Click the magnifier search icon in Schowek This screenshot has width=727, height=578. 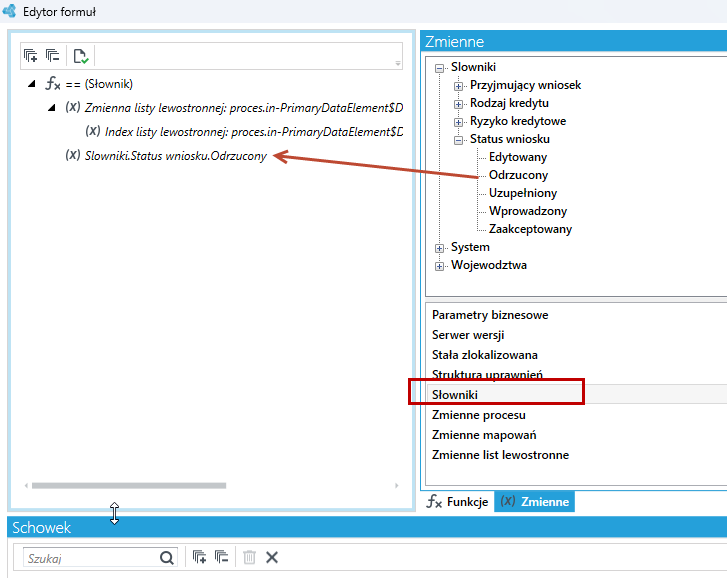[x=167, y=558]
